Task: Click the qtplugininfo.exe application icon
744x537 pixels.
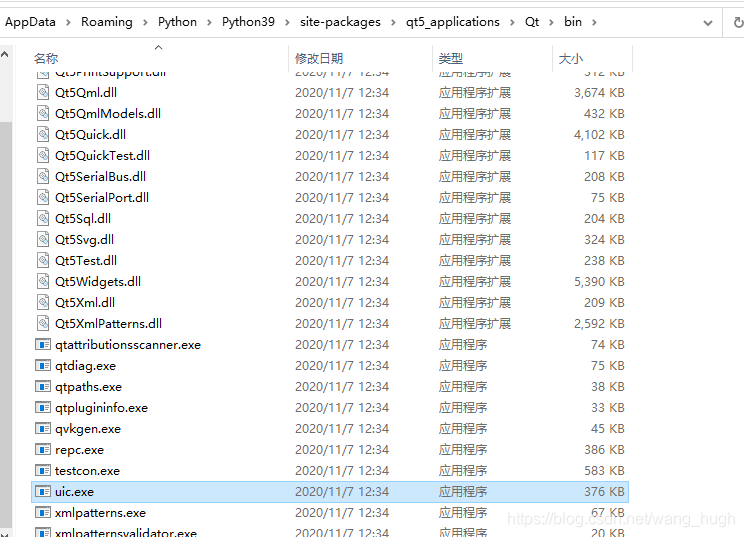Action: point(43,407)
